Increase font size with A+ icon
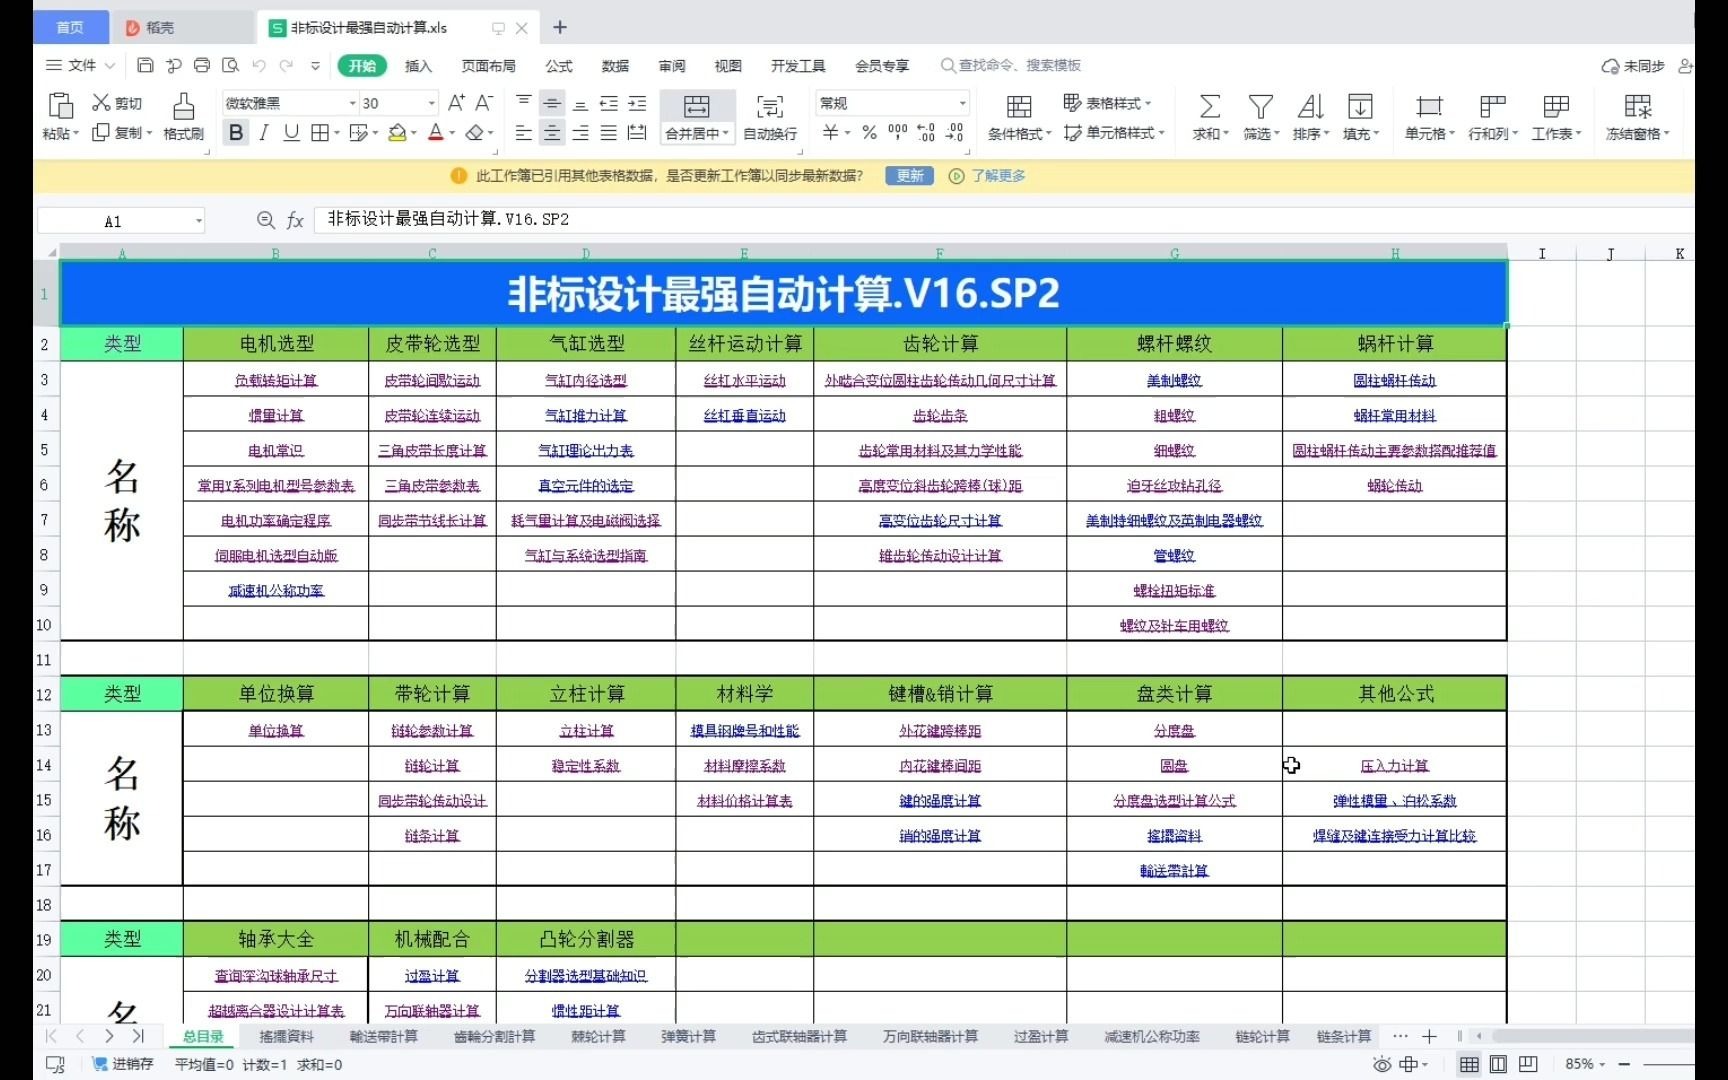 456,103
